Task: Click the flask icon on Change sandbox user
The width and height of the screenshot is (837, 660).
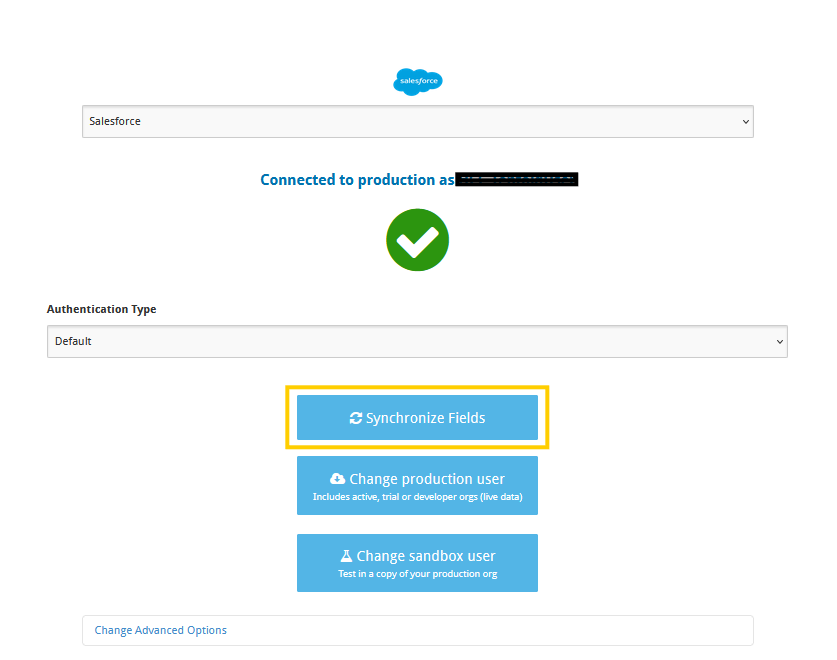Action: 346,556
